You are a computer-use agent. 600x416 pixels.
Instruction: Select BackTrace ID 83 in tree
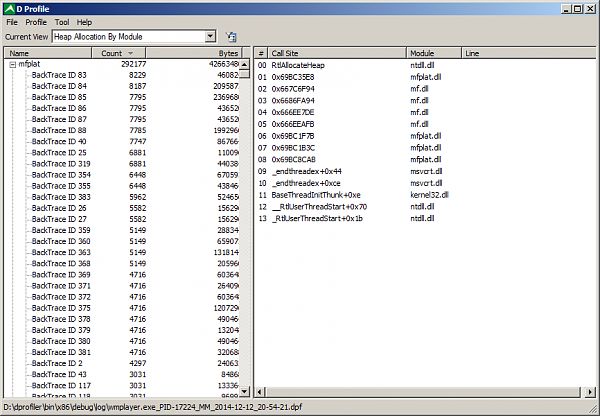click(59, 75)
